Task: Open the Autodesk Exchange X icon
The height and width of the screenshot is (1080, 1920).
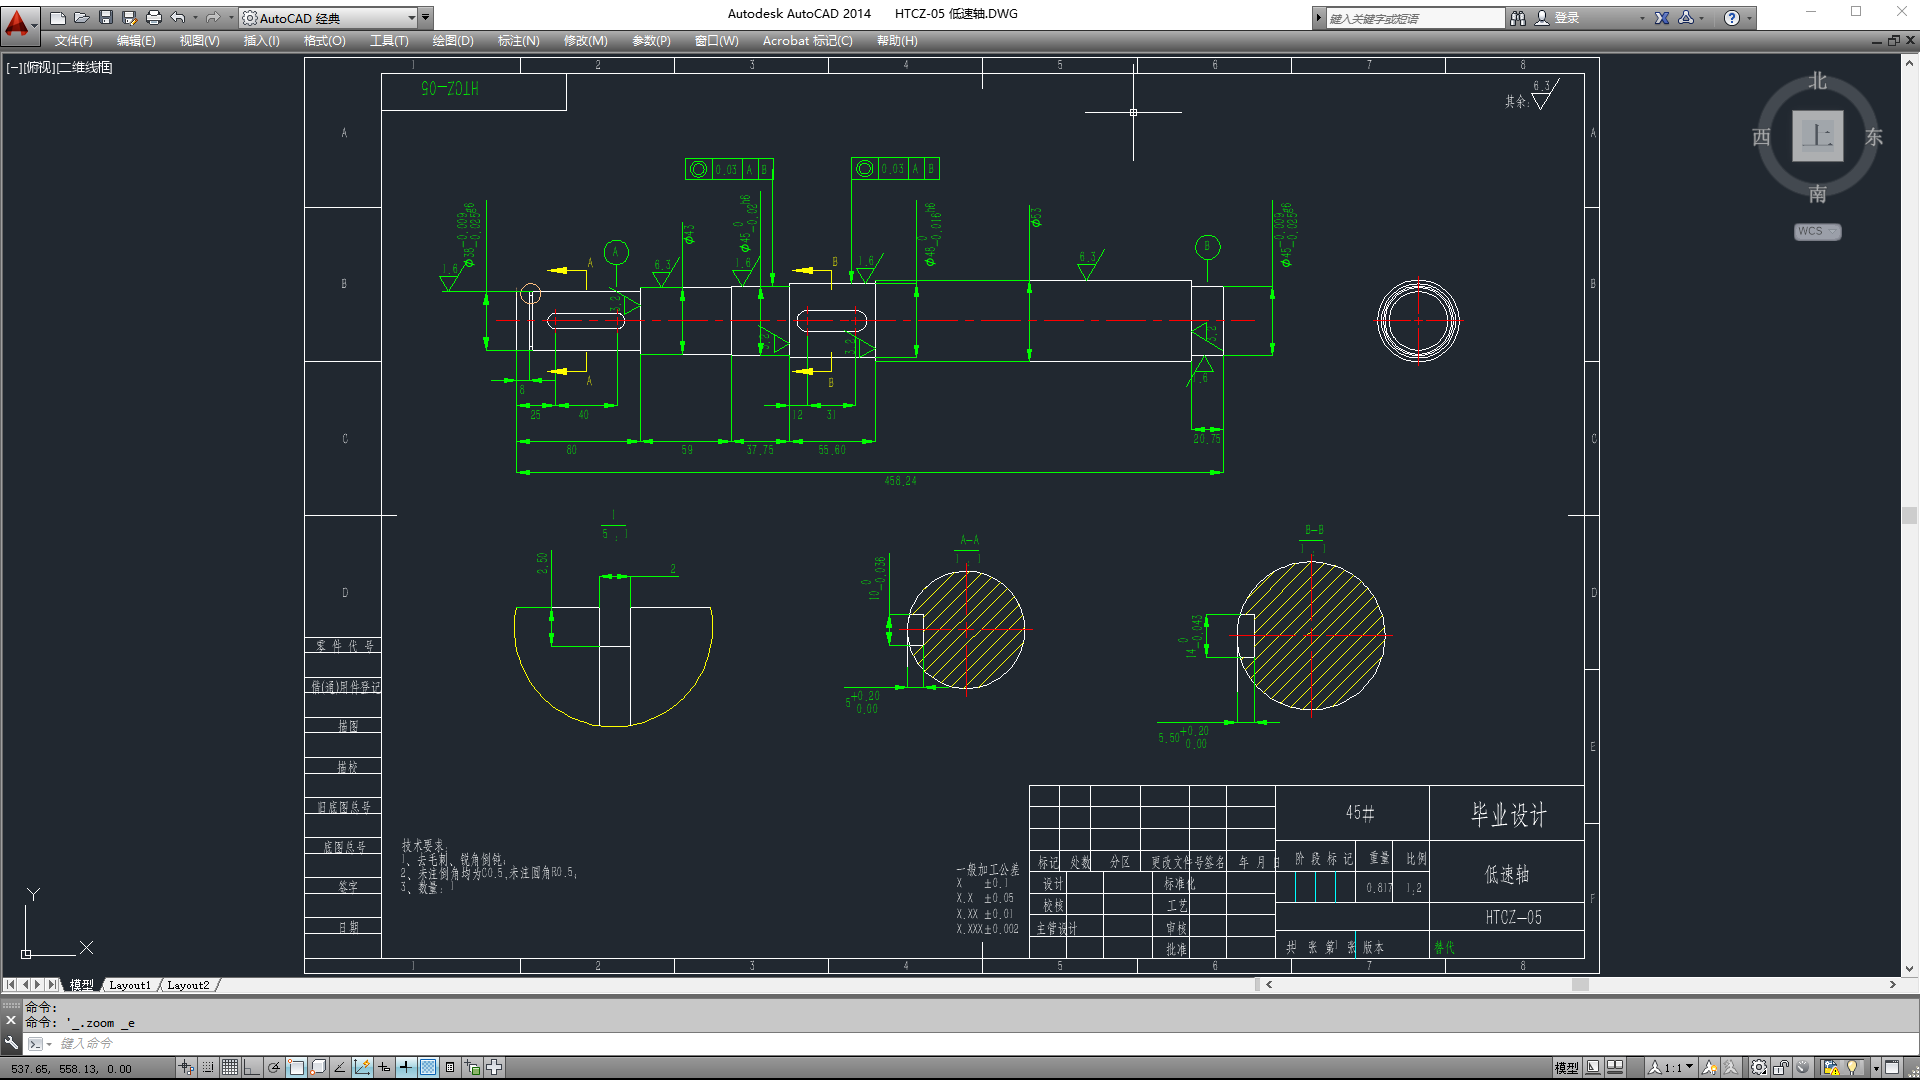Action: click(x=1662, y=18)
